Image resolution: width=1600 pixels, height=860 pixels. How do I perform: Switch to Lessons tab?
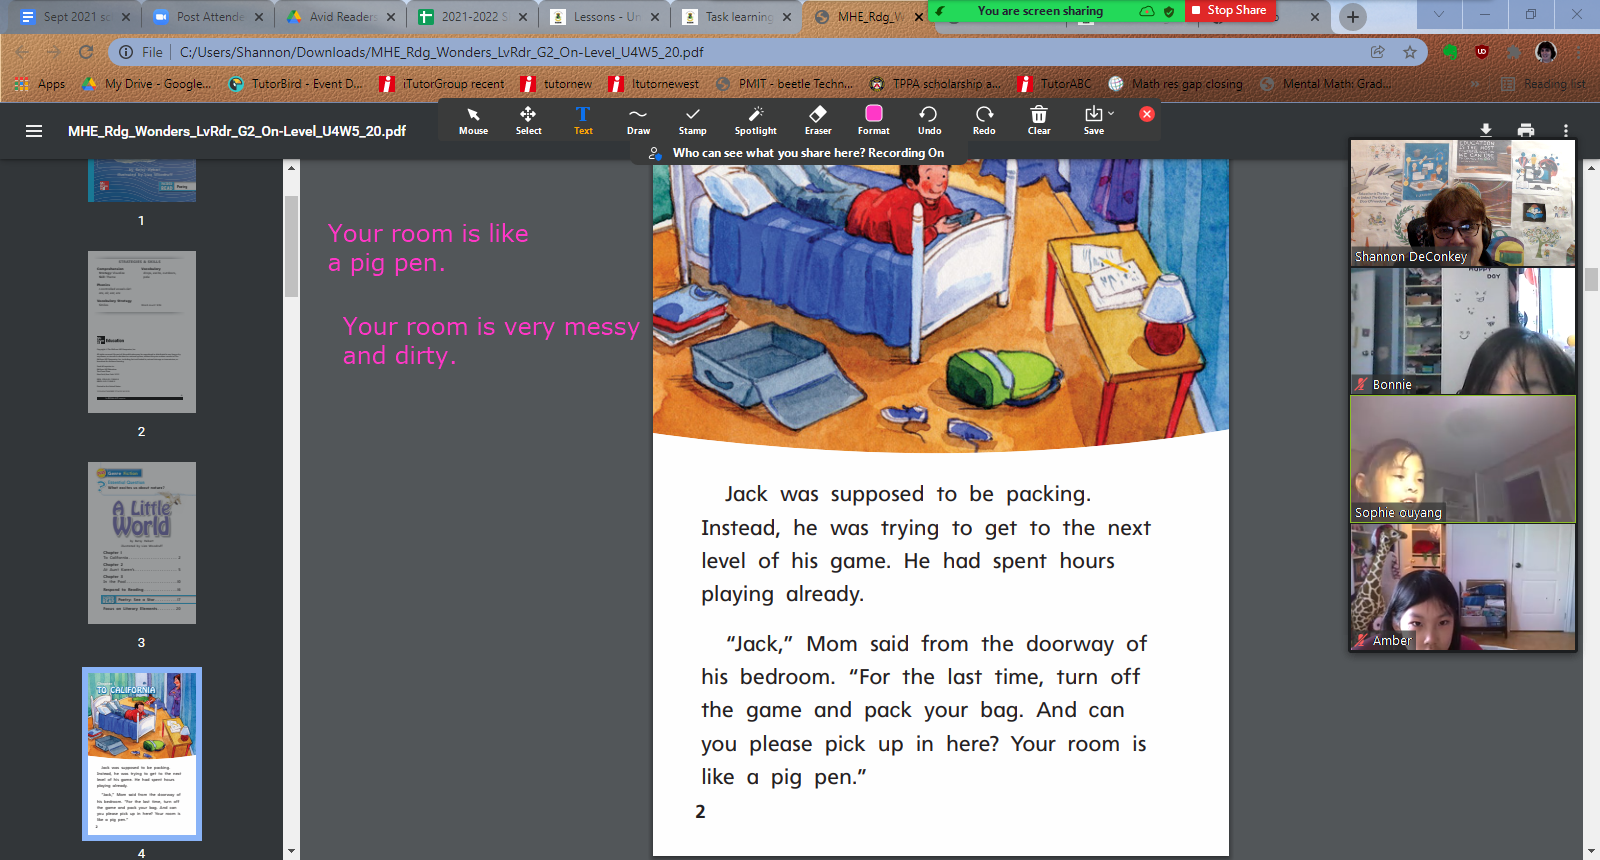604,17
